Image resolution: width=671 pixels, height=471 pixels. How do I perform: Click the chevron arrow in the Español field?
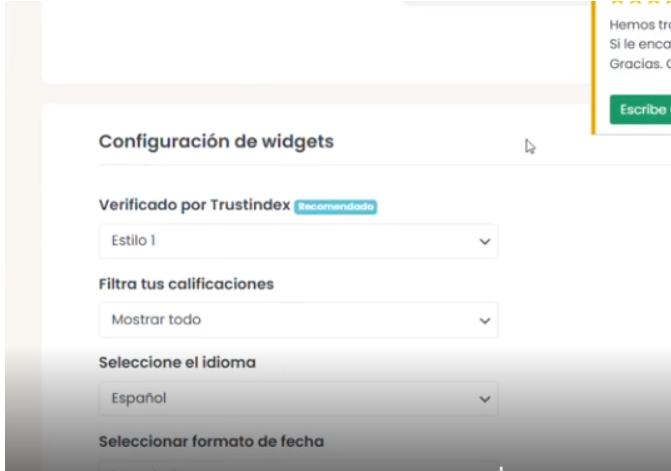click(x=485, y=399)
